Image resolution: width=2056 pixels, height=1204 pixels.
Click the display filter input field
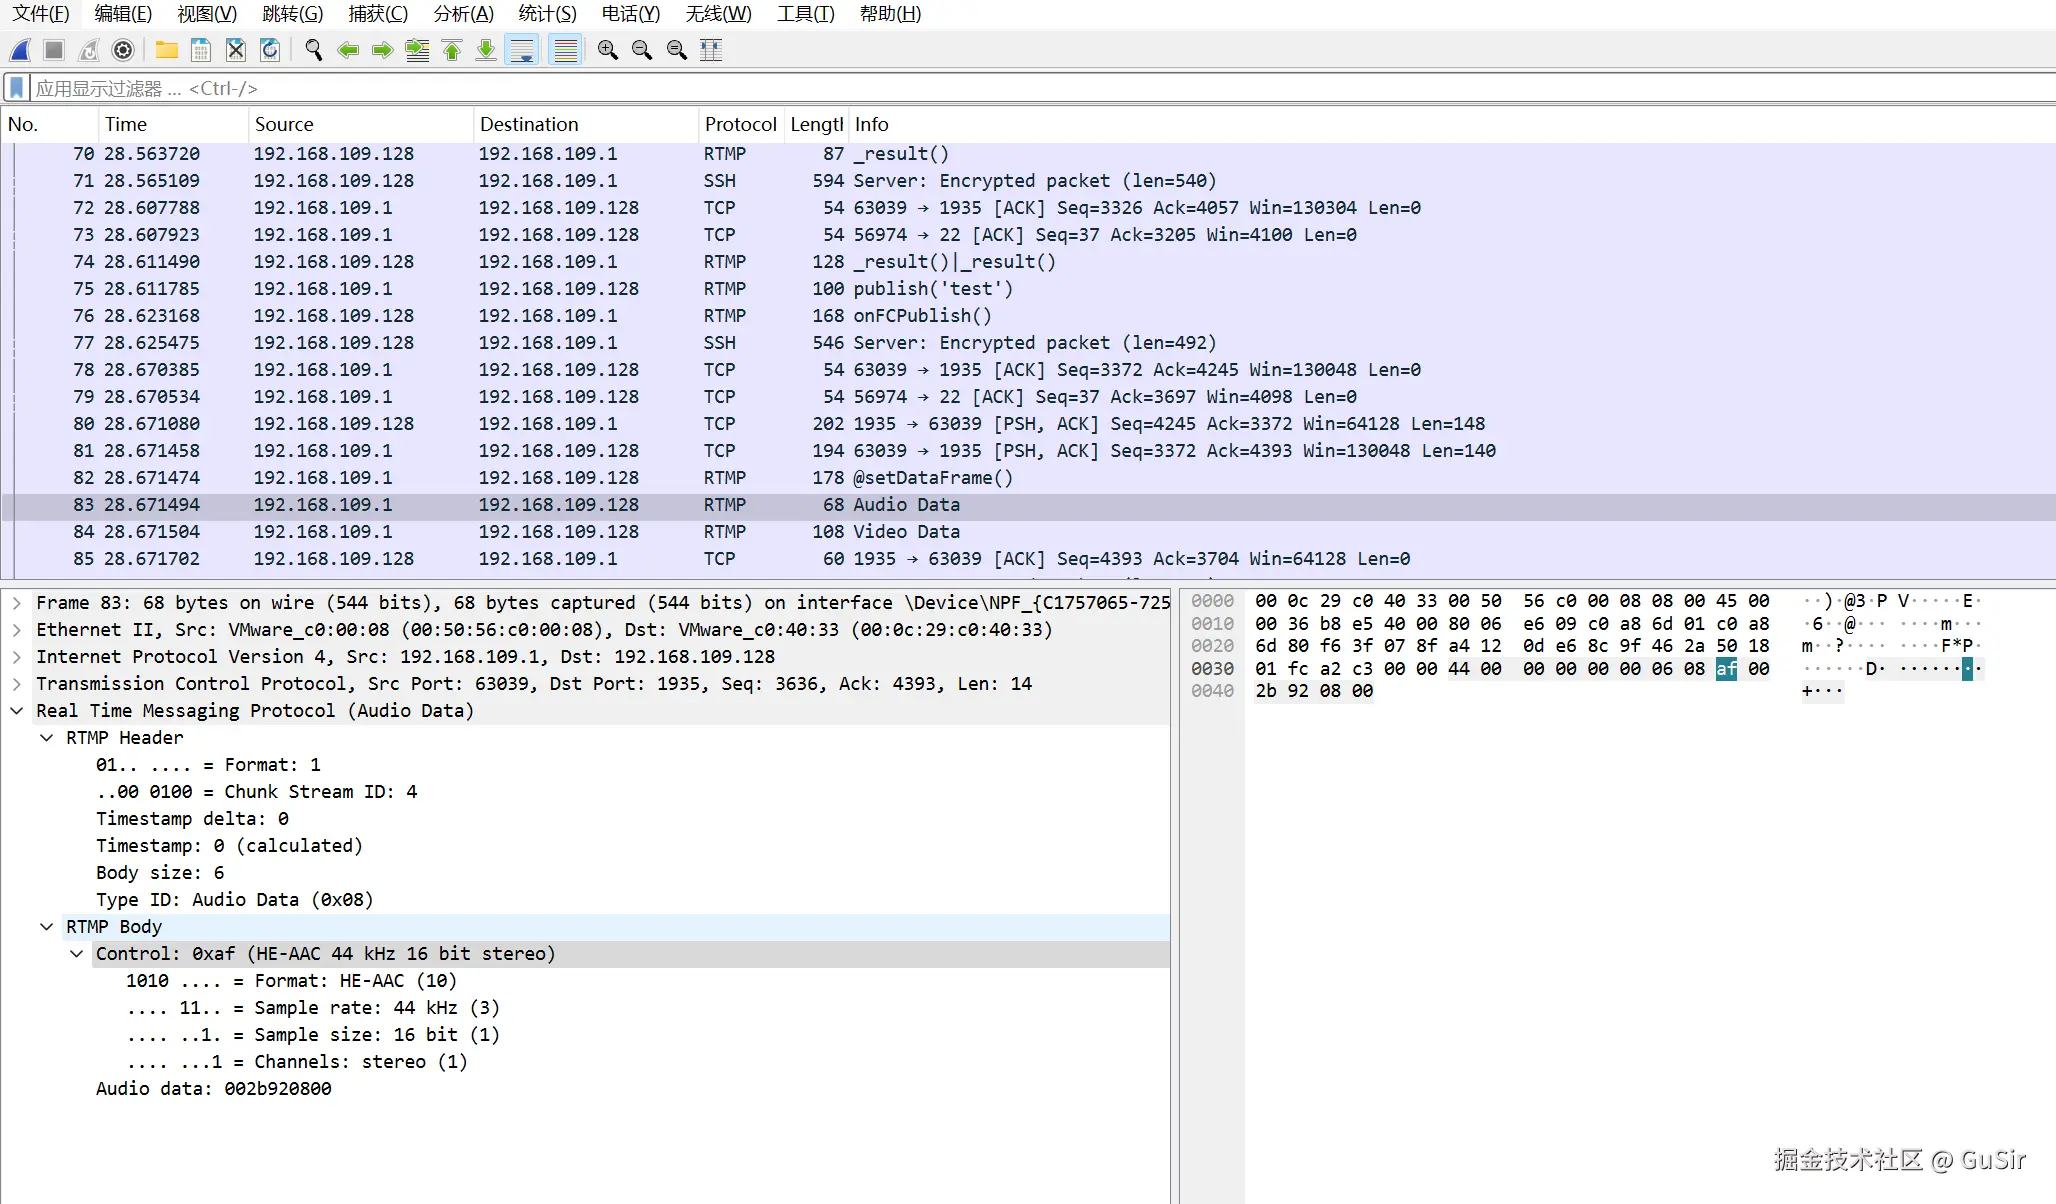(x=1000, y=88)
